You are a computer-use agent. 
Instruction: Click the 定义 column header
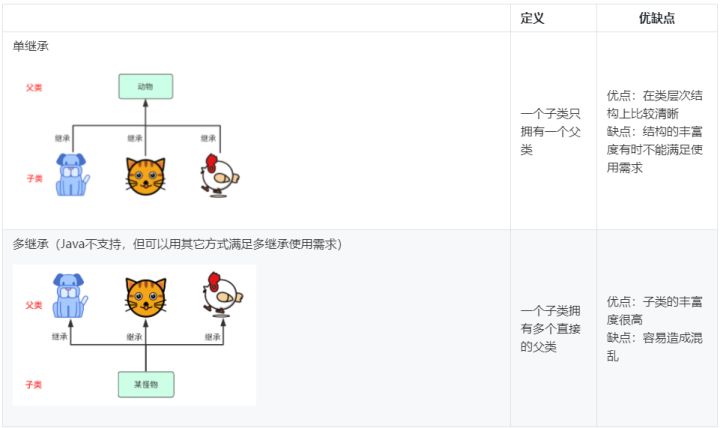coord(532,18)
